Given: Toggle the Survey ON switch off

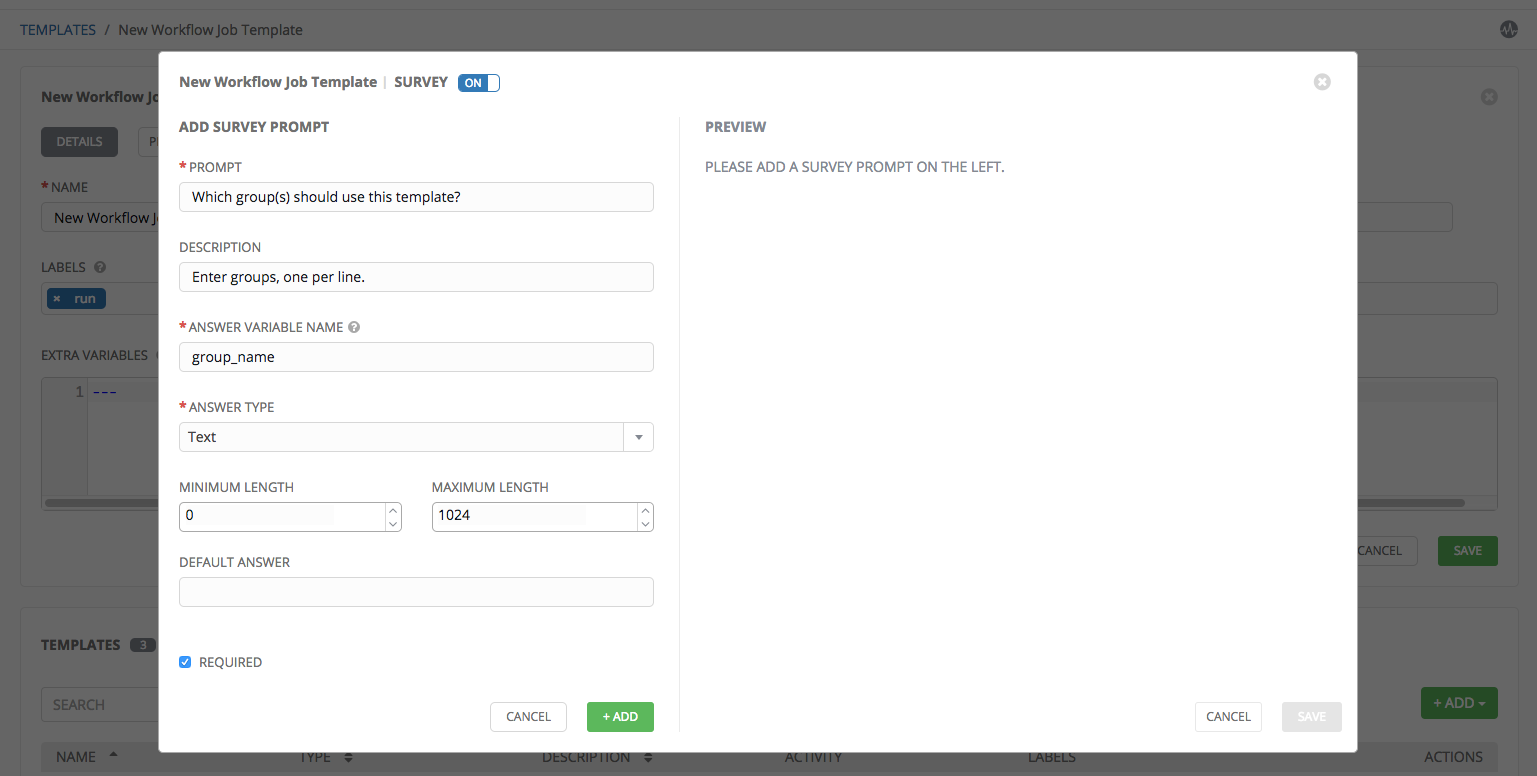Looking at the screenshot, I should click(x=478, y=83).
